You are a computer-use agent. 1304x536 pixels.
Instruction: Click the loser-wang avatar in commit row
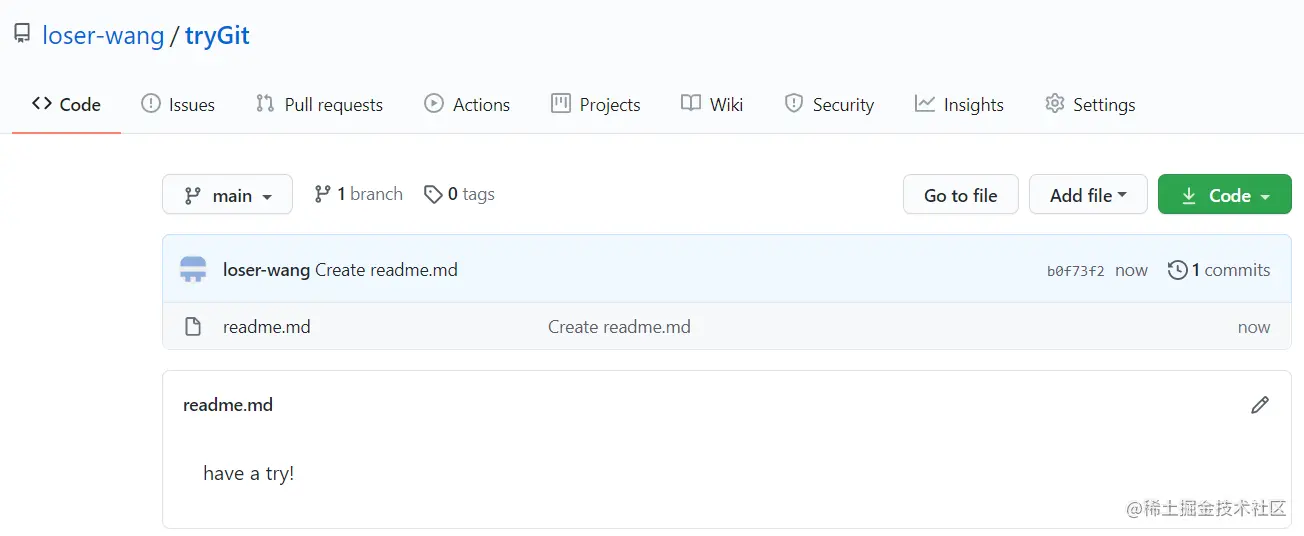(193, 270)
